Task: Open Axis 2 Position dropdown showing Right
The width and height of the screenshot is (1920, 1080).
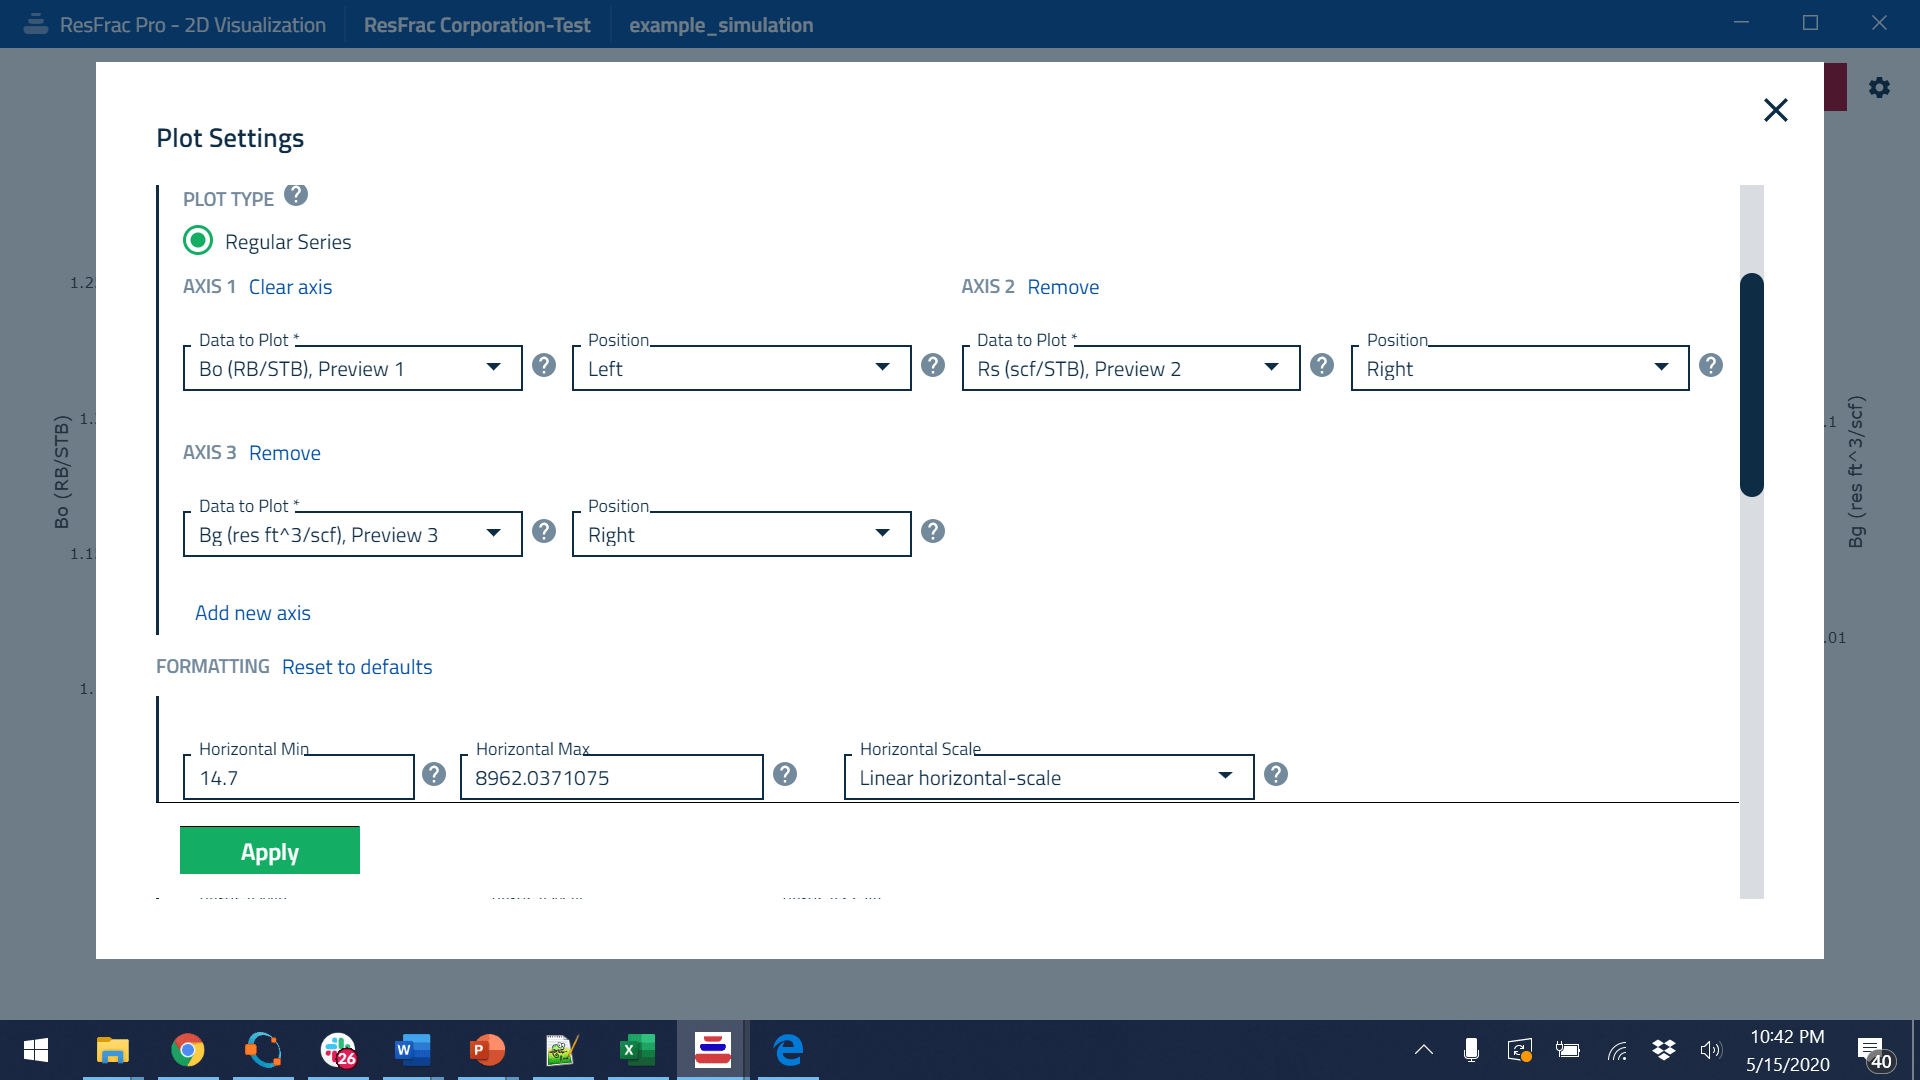Action: (1519, 369)
